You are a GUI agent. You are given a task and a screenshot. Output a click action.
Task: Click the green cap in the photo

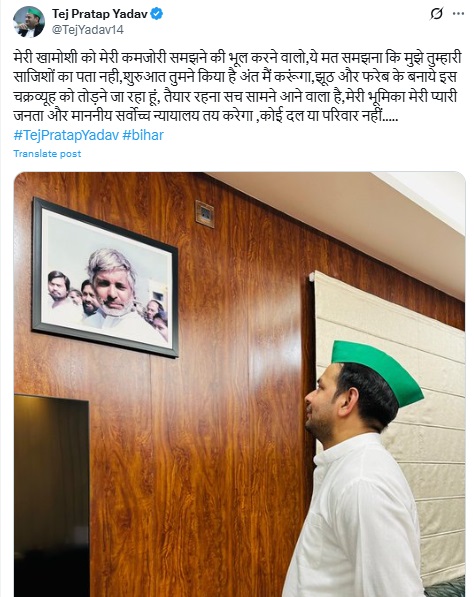click(375, 370)
